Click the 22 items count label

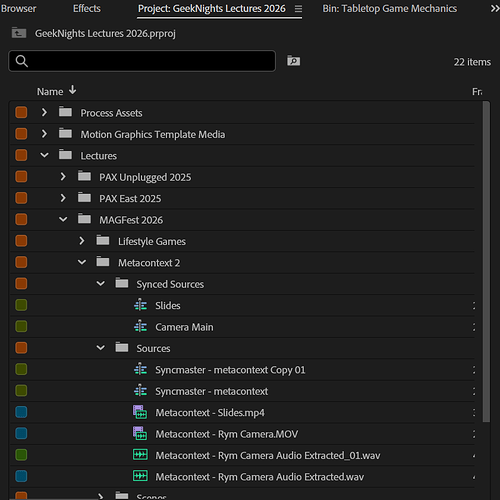click(x=472, y=62)
